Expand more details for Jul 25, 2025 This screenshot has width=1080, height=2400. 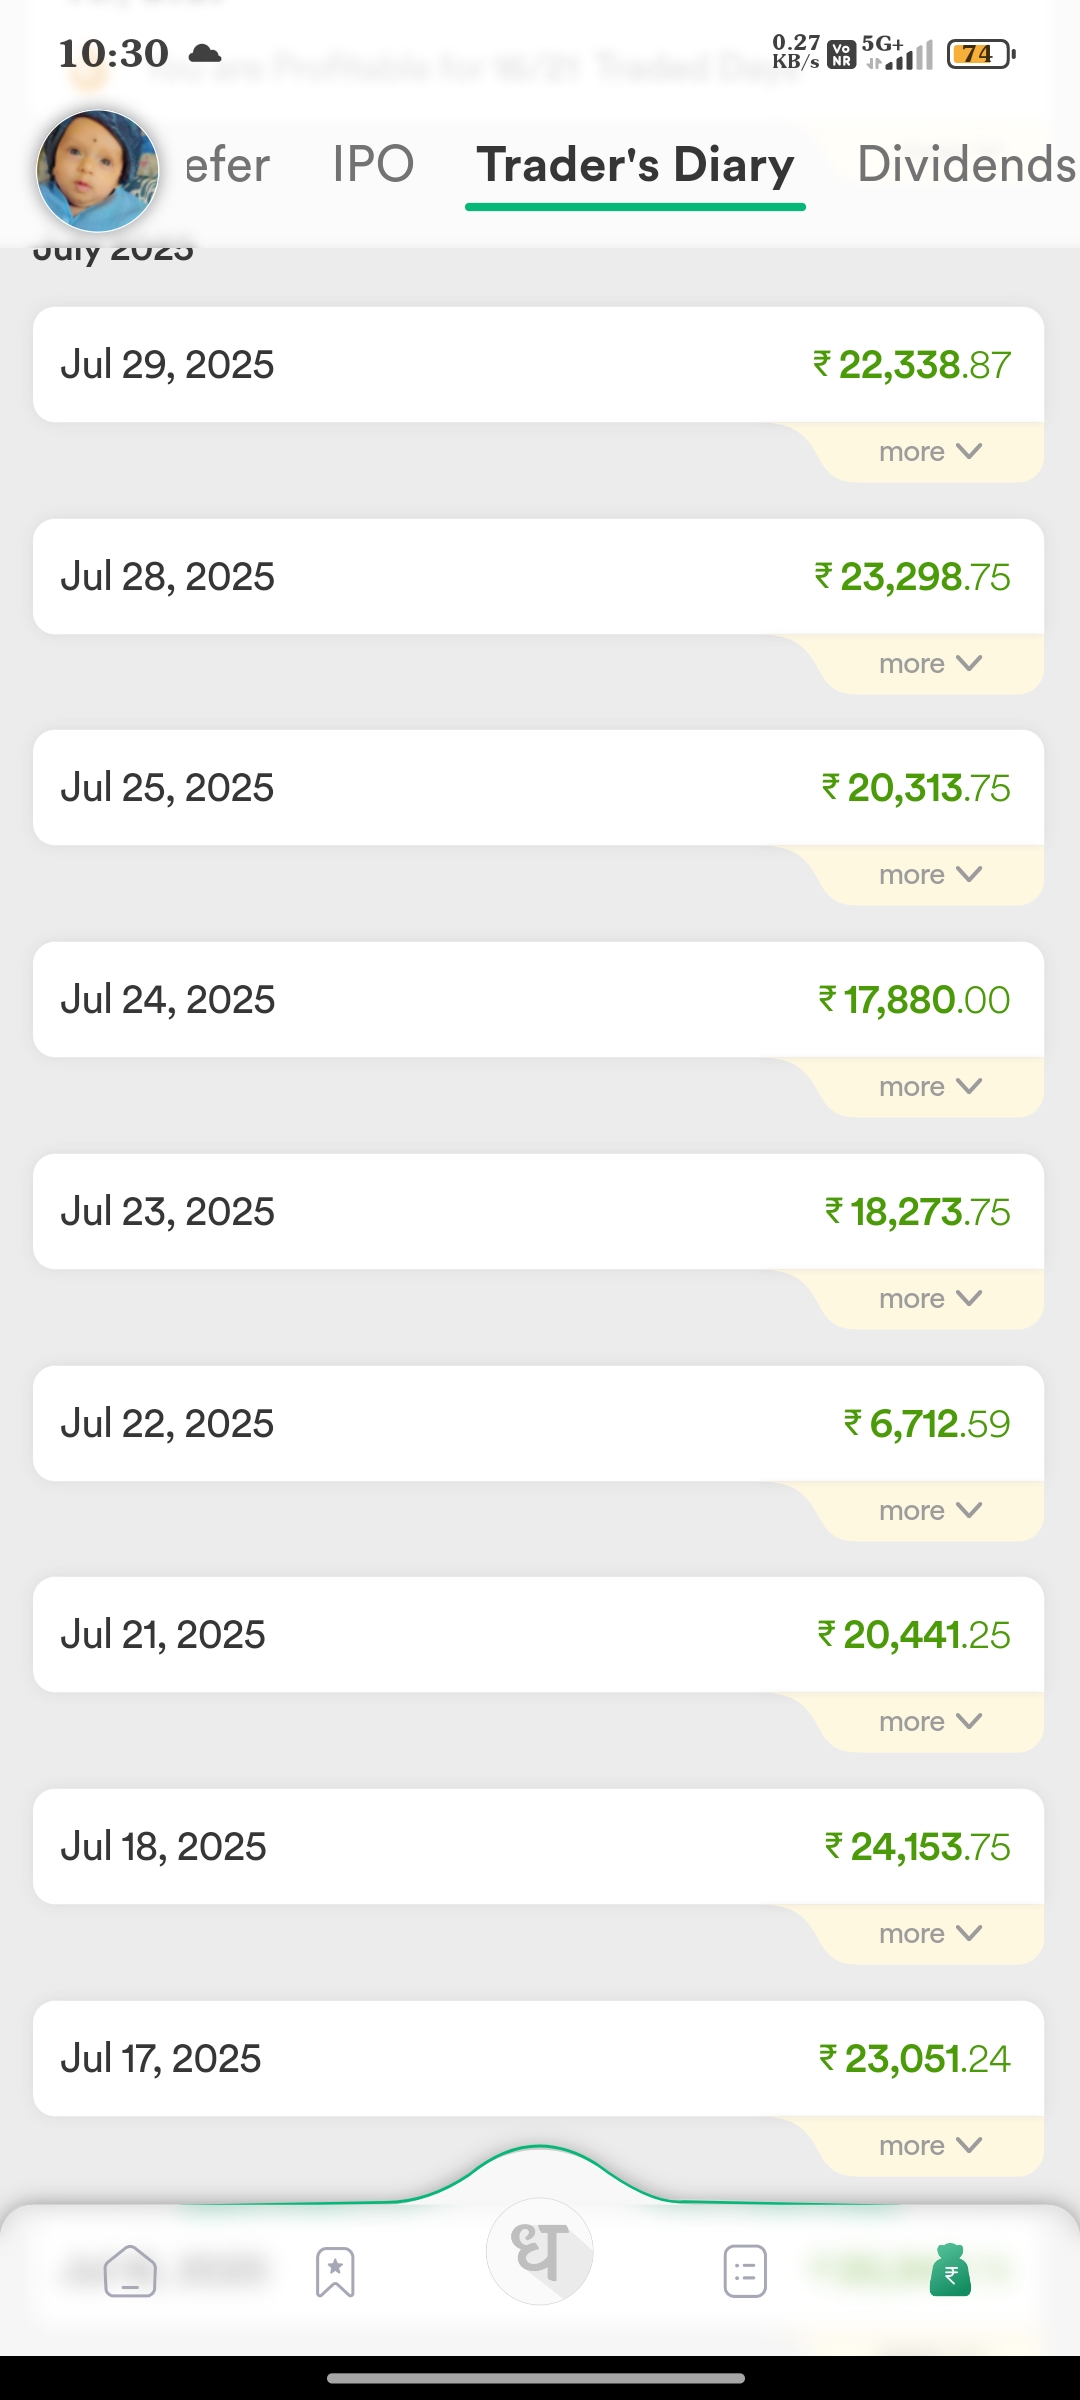click(930, 875)
